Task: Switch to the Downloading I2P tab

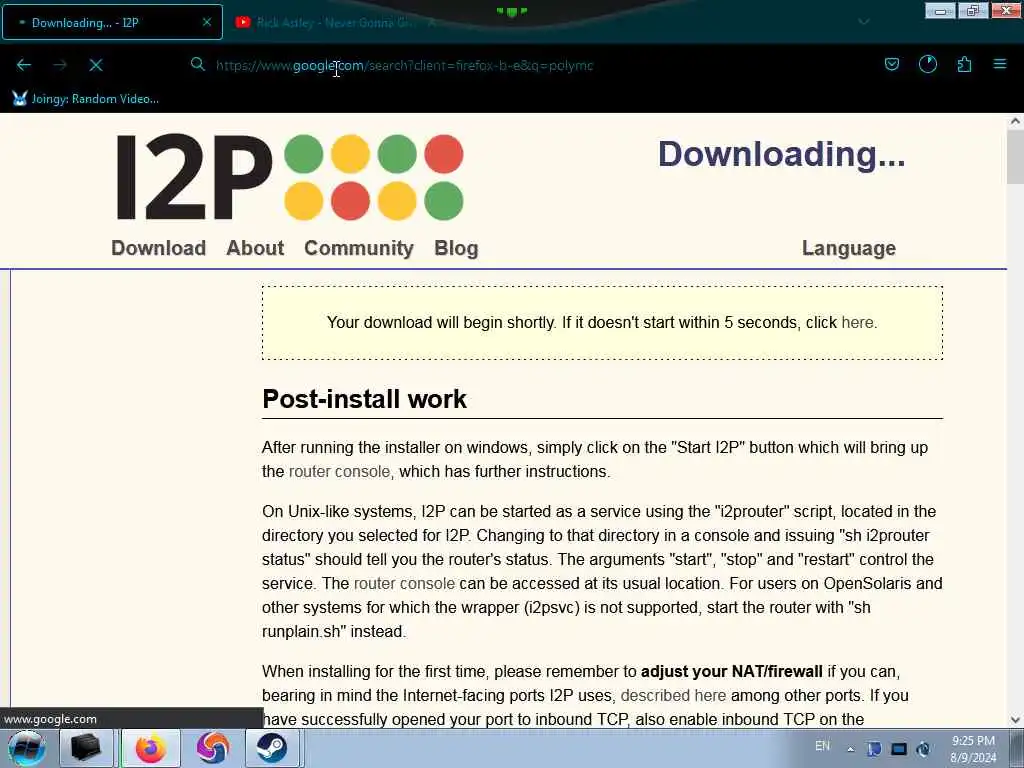Action: click(112, 22)
